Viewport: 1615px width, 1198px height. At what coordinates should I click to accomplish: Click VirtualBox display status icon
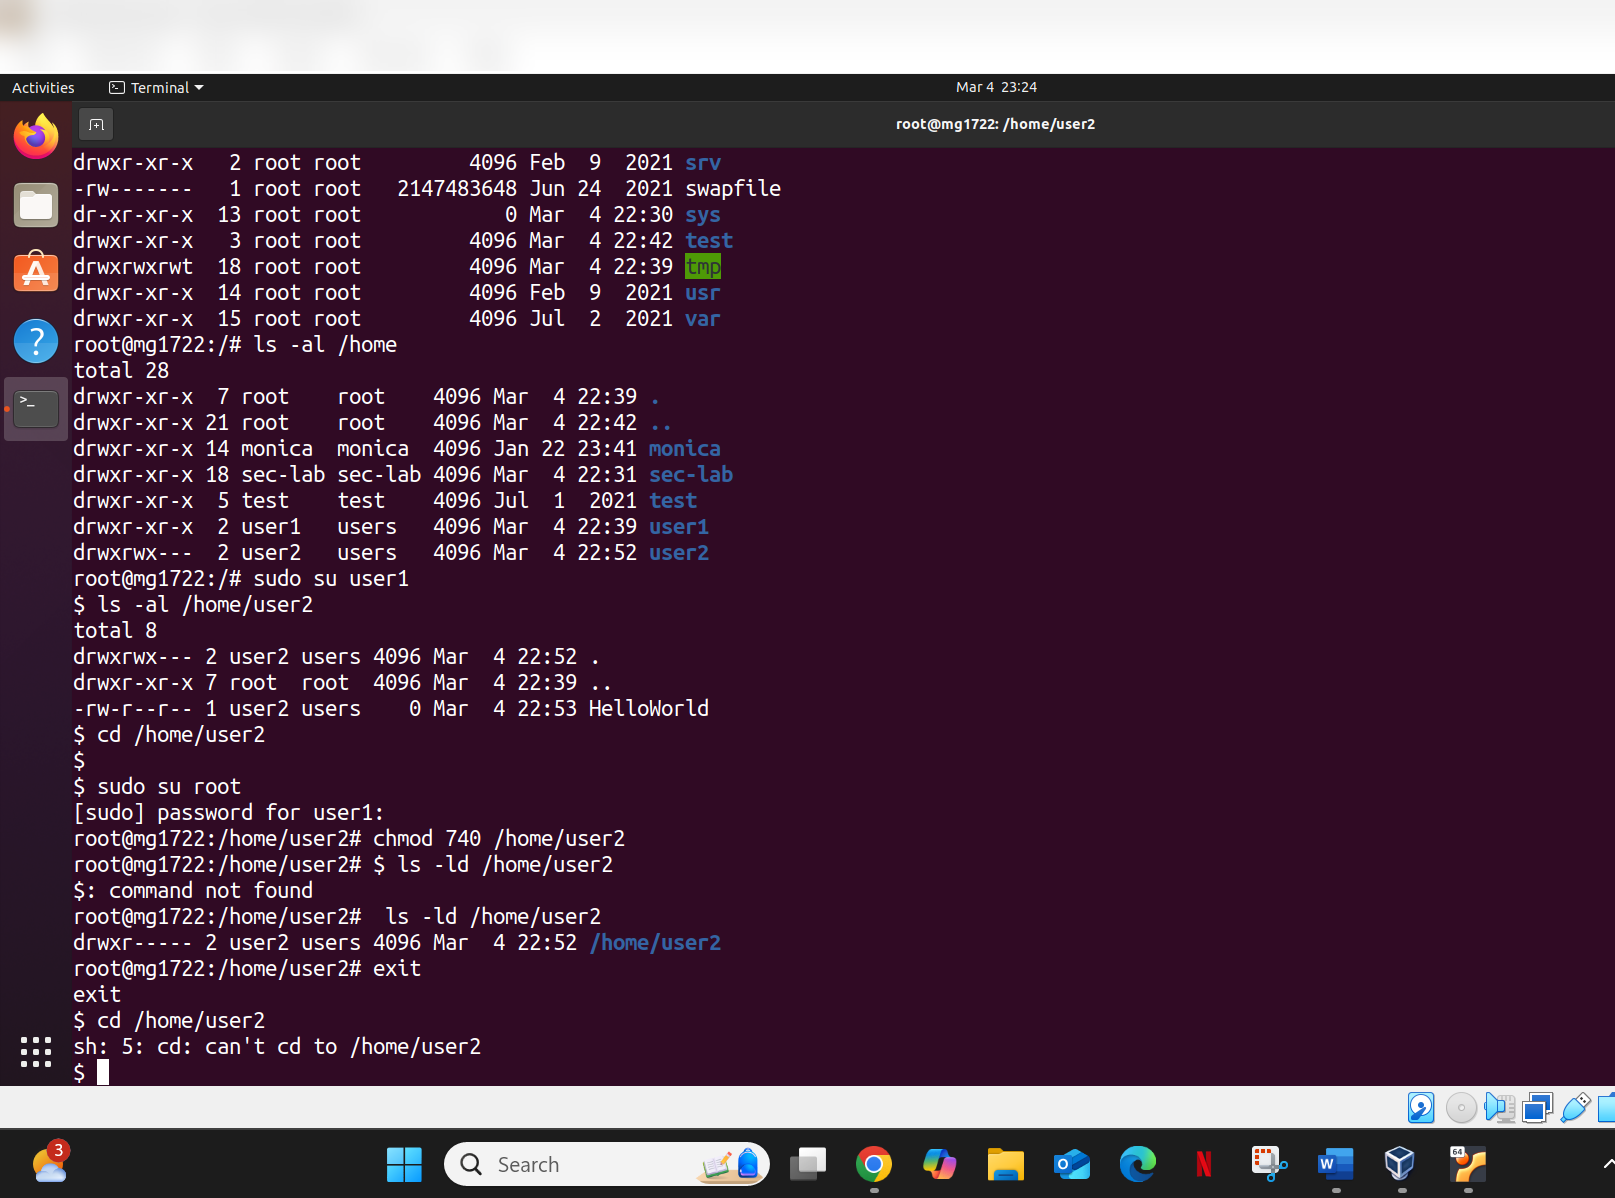click(1538, 1108)
